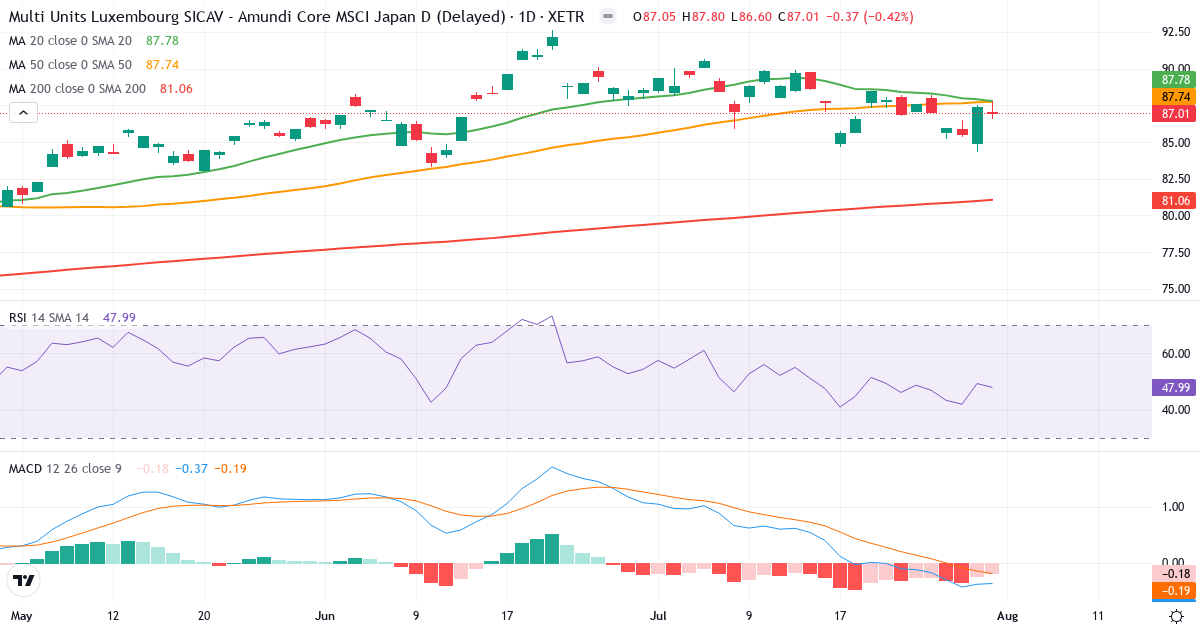Click the TradingView logo
The height and width of the screenshot is (630, 1200).
24,580
